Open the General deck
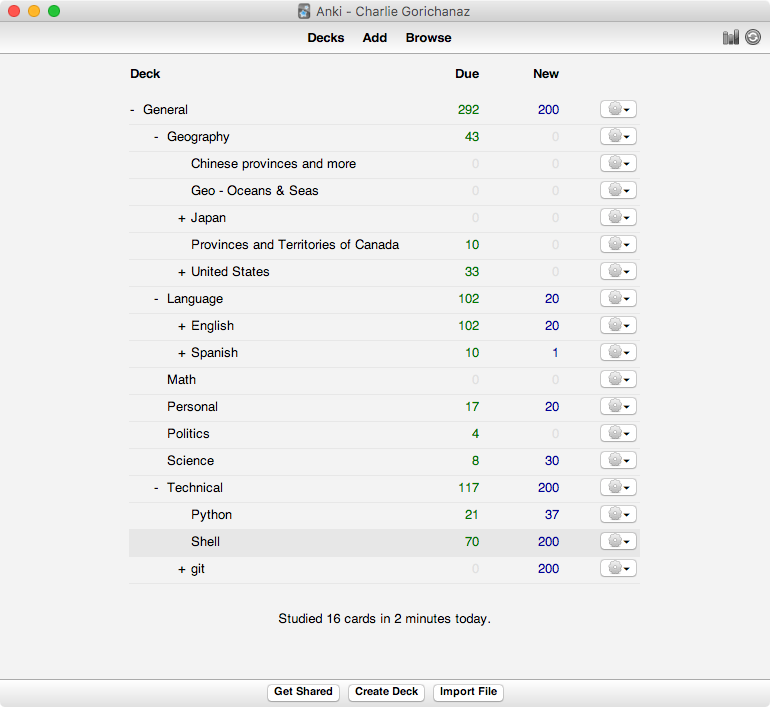 165,109
